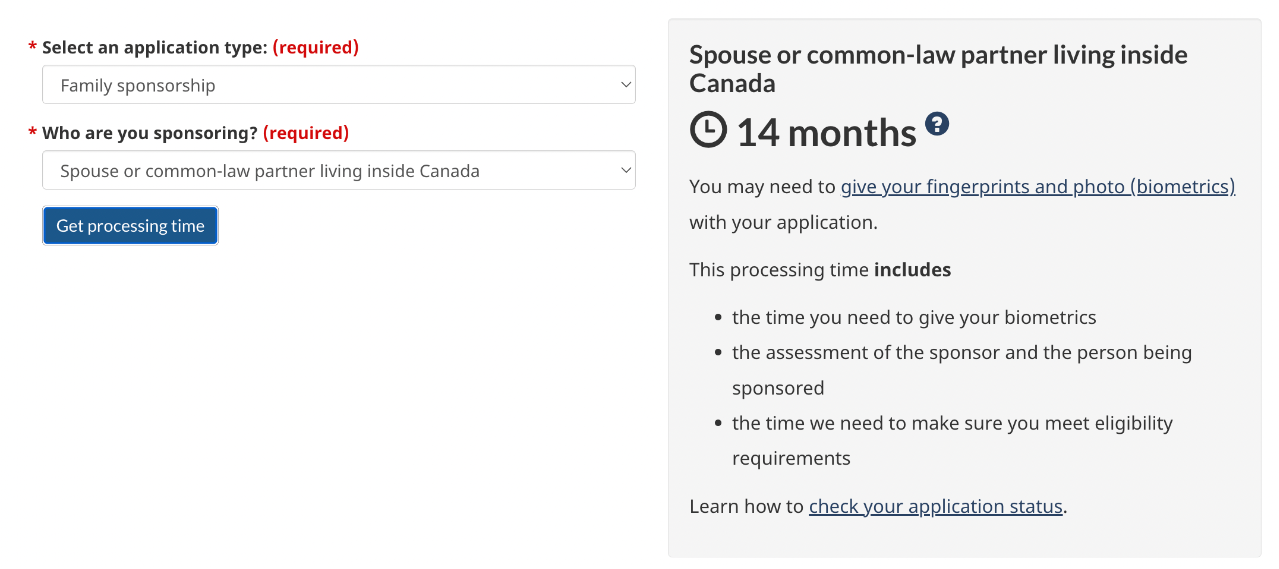
Task: Click the chevron on application type dropdown
Action: tap(626, 85)
